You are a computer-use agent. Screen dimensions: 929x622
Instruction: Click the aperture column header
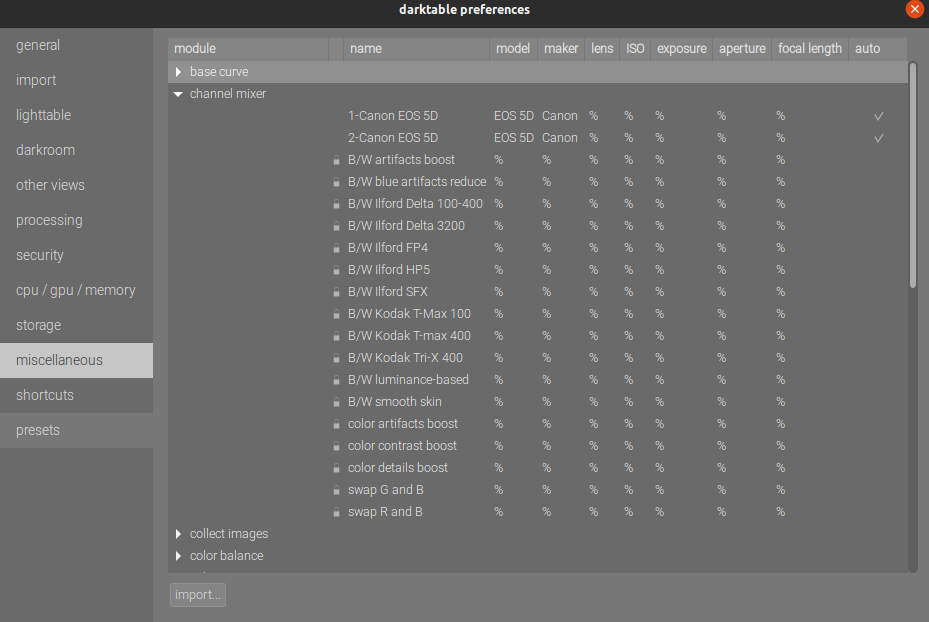point(742,49)
